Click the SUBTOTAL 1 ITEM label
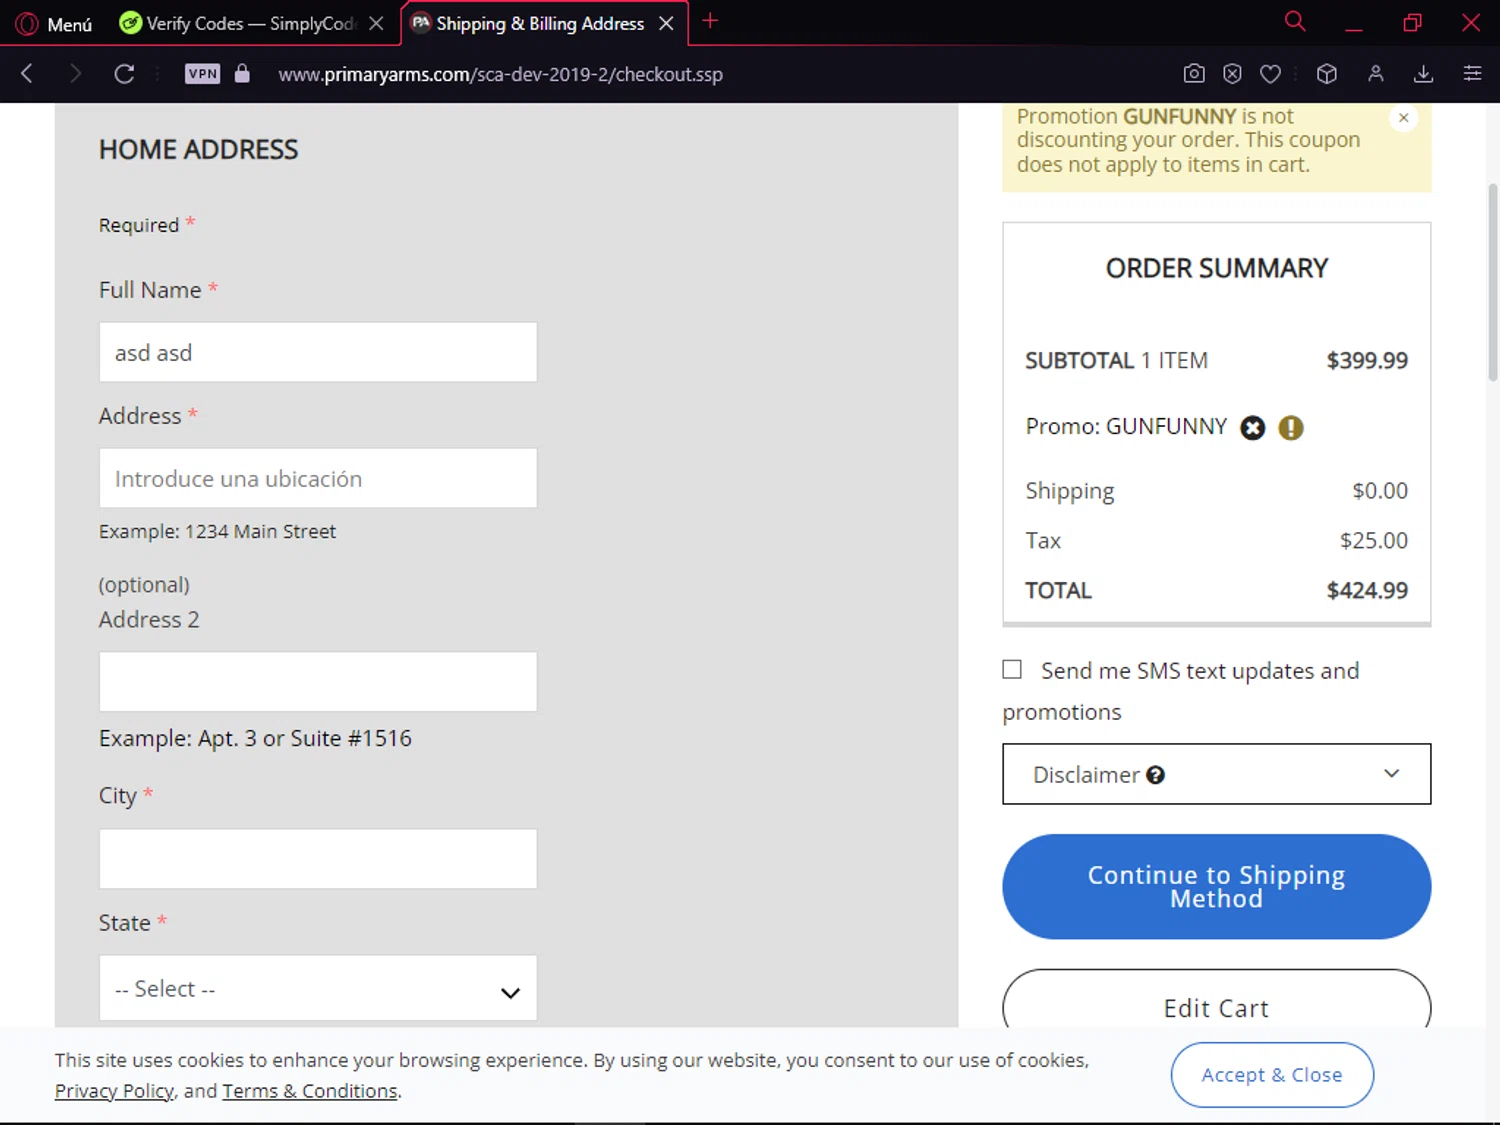1500x1125 pixels. pyautogui.click(x=1116, y=360)
